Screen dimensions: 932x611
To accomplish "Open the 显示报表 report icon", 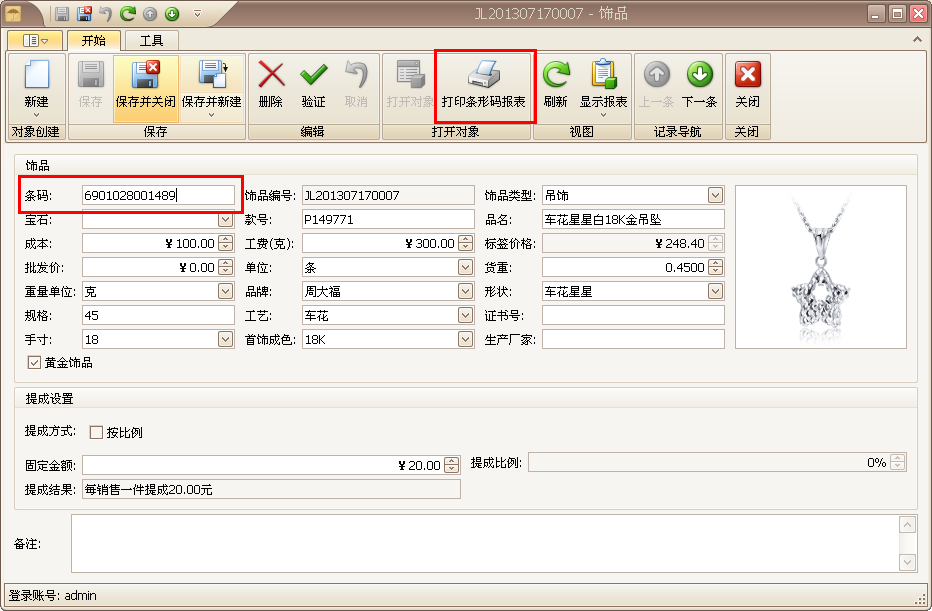I will (603, 76).
